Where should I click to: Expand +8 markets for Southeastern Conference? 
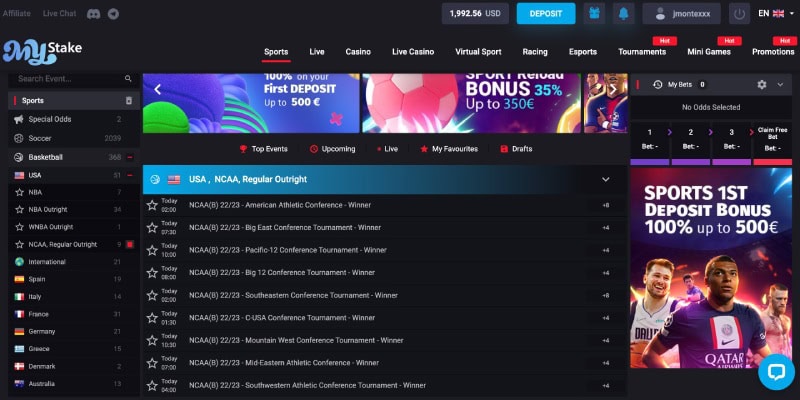coord(606,295)
